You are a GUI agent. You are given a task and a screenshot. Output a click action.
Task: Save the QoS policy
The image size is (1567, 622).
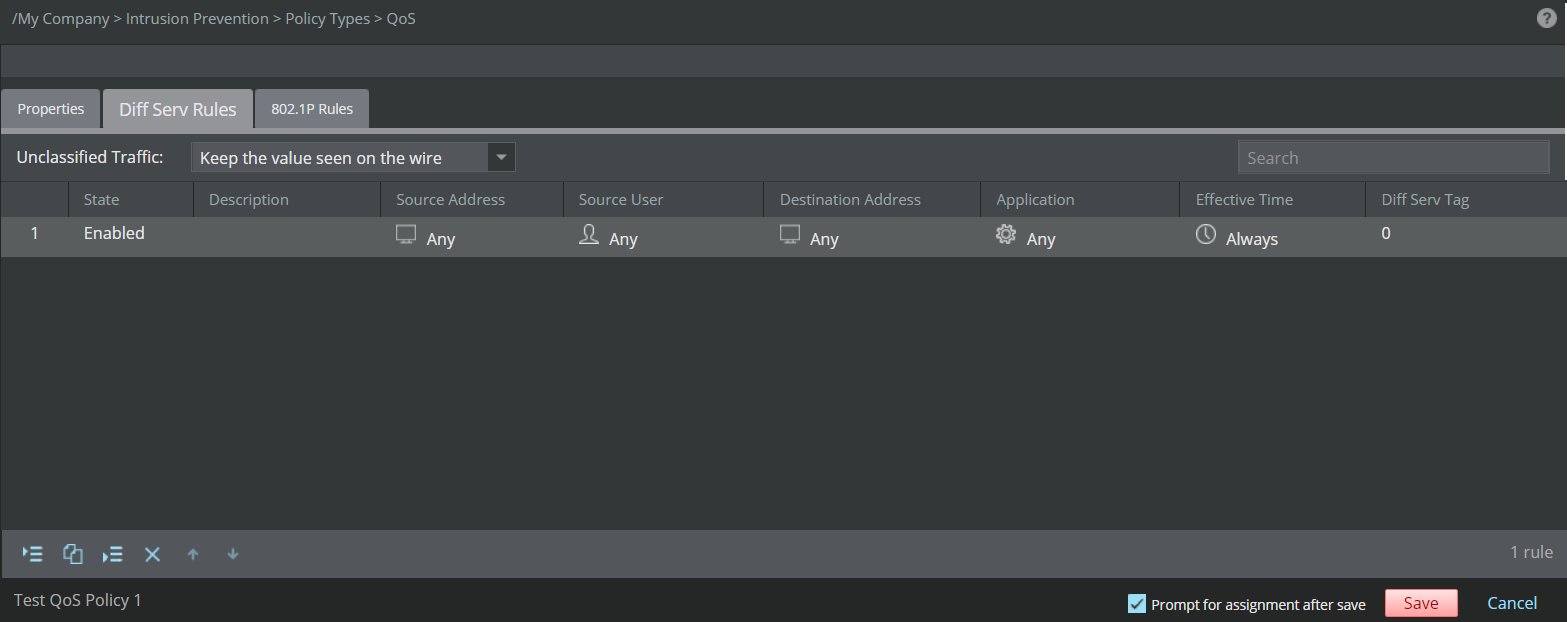(x=1421, y=603)
